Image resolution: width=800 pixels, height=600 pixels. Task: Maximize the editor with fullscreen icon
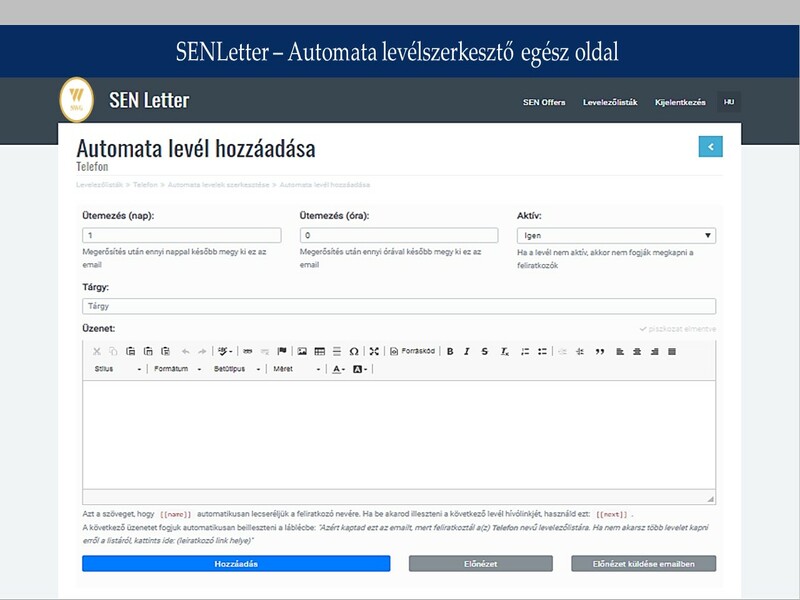(374, 351)
